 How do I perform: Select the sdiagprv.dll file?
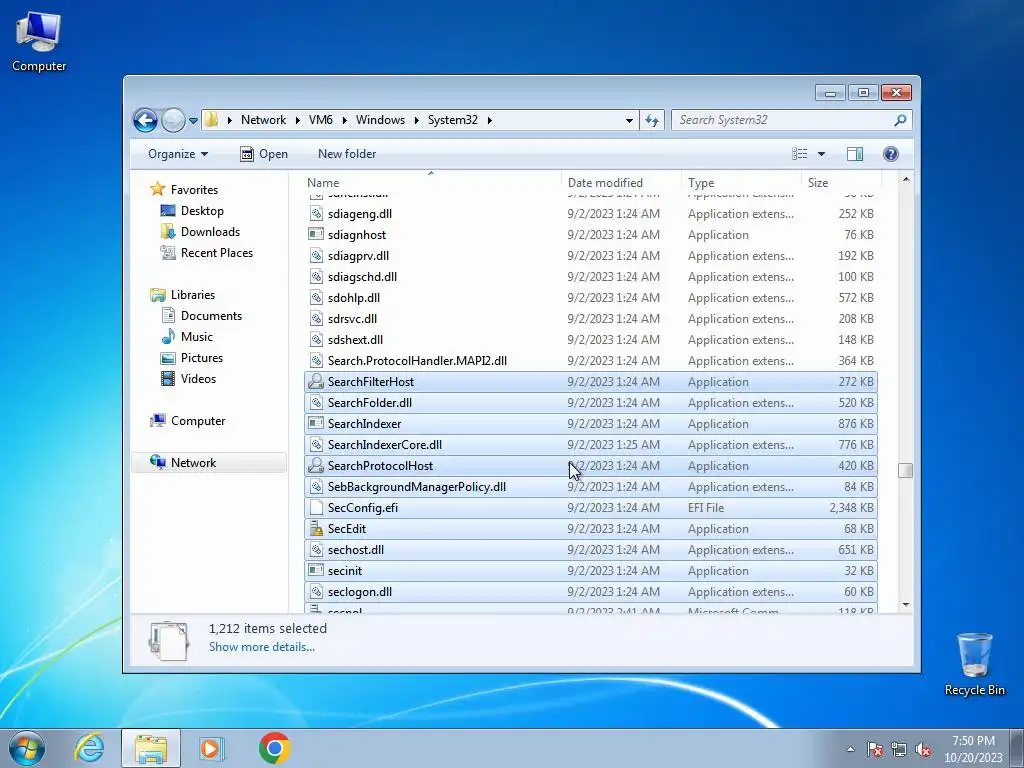(x=590, y=256)
